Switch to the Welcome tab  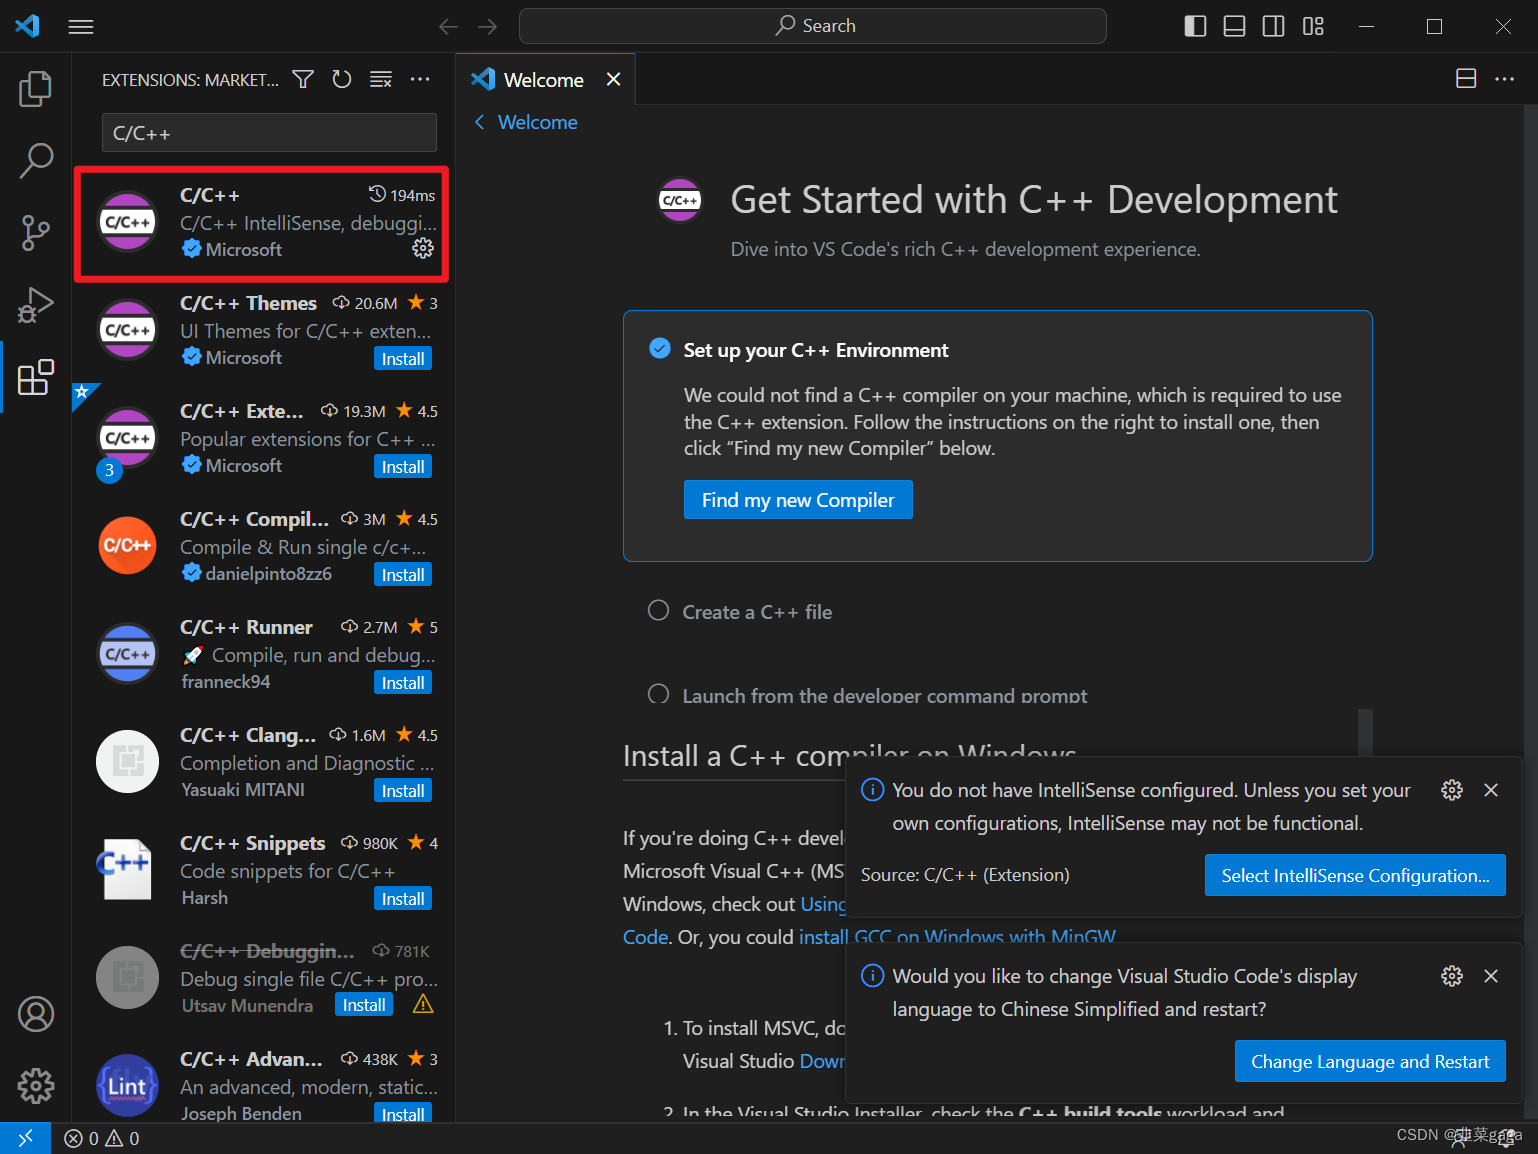click(544, 79)
